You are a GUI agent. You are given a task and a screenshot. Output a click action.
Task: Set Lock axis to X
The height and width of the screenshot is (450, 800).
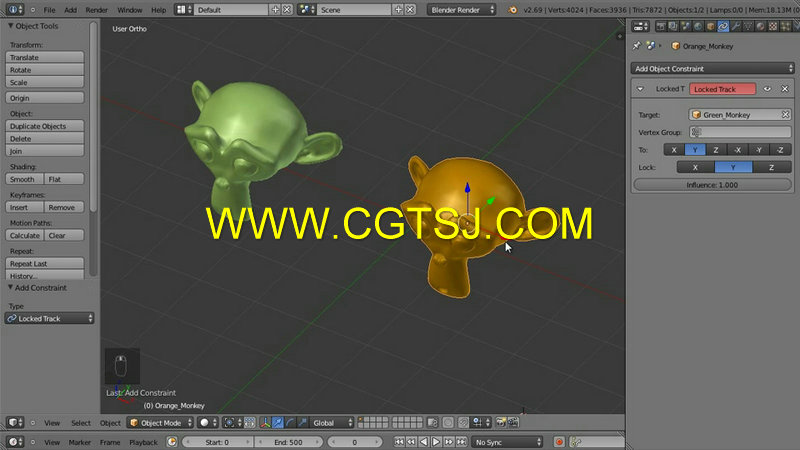coord(695,167)
